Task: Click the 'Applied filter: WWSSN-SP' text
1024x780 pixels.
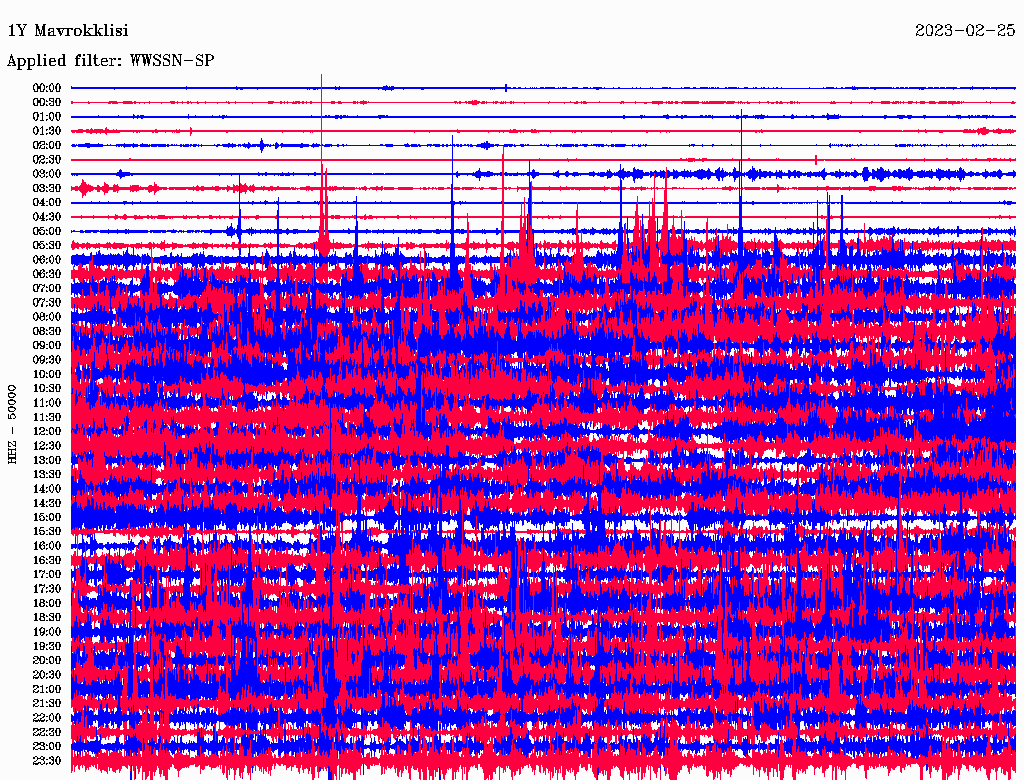Action: point(110,61)
